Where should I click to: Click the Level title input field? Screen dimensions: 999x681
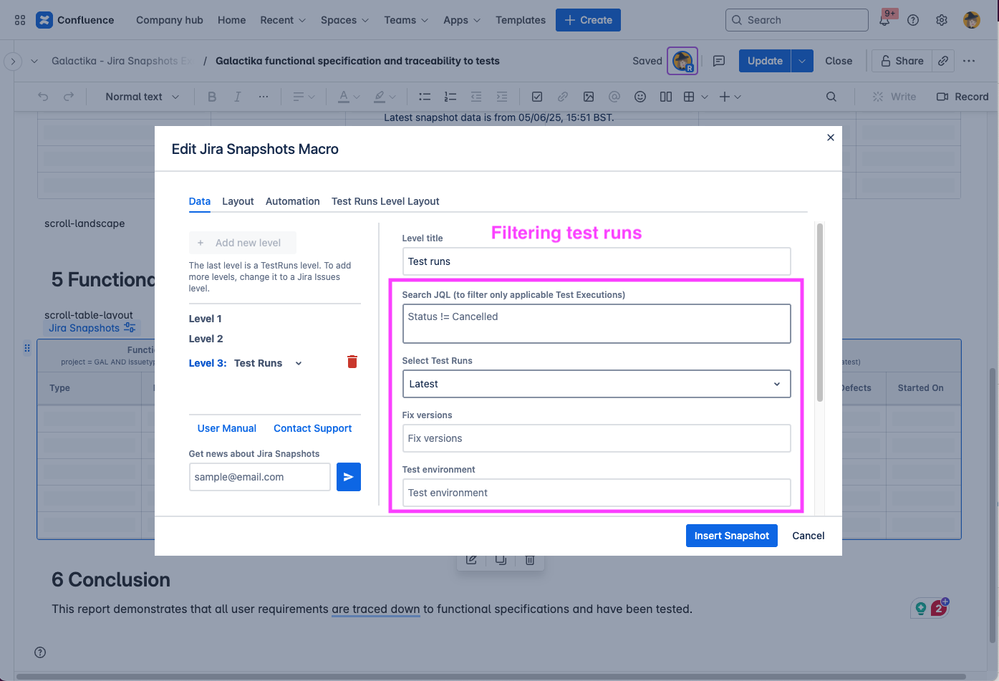pyautogui.click(x=596, y=262)
